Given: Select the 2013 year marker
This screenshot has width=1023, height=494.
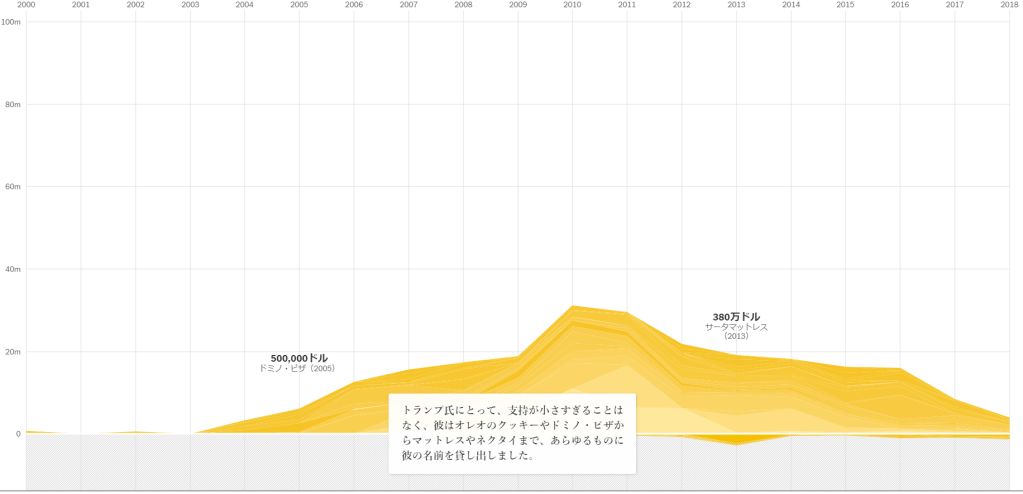Looking at the screenshot, I should coord(736,5).
